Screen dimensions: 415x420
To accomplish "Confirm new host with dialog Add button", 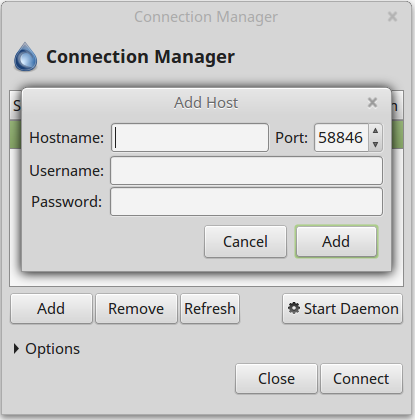I will pyautogui.click(x=336, y=241).
